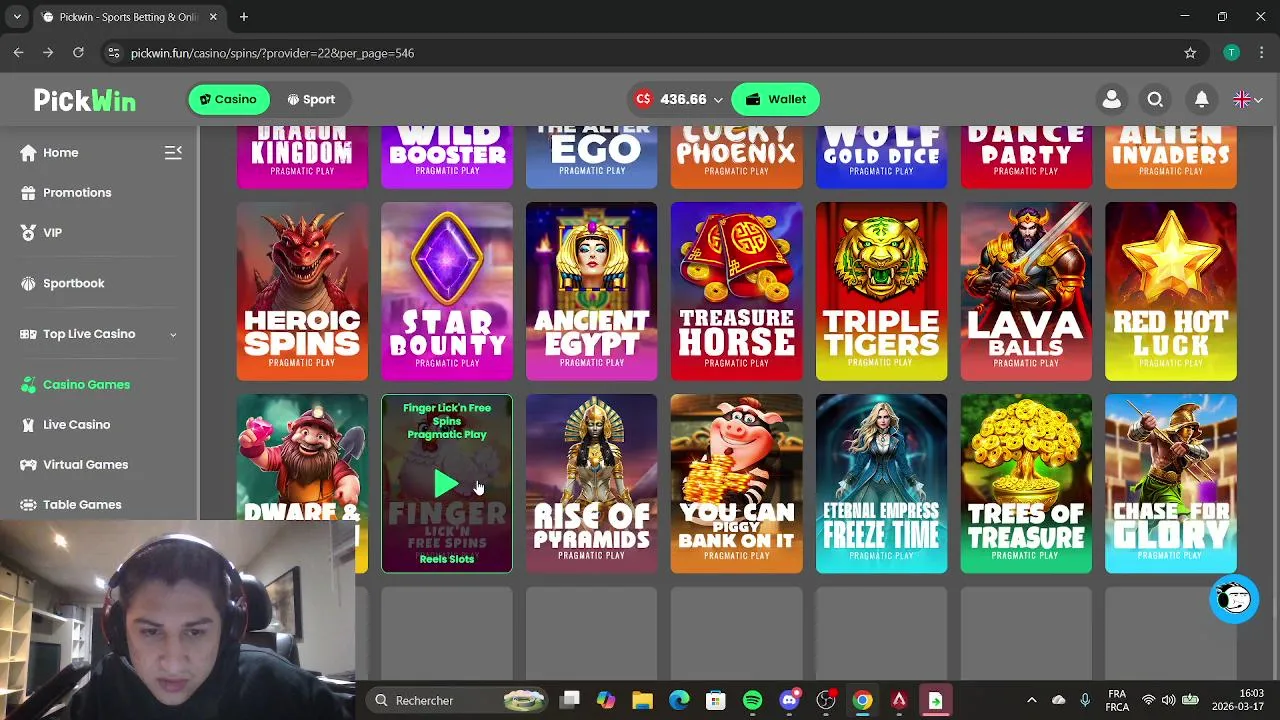Open Table Games in sidebar
The height and width of the screenshot is (720, 1280).
click(x=82, y=504)
